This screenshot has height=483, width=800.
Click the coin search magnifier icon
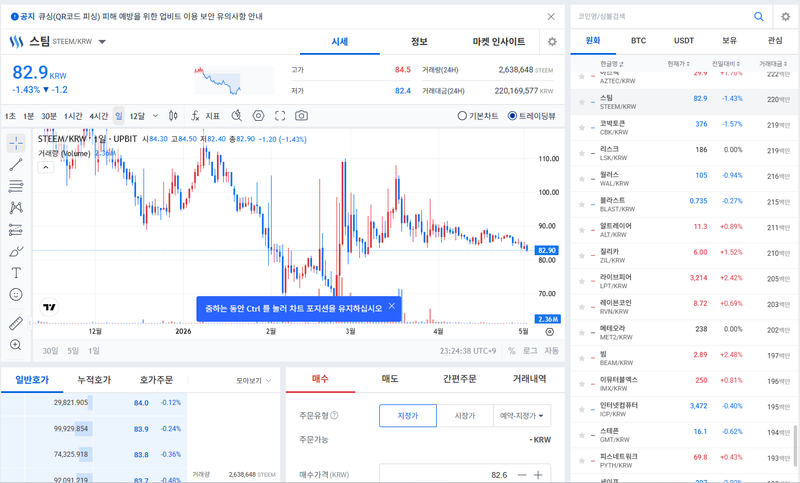pos(759,17)
